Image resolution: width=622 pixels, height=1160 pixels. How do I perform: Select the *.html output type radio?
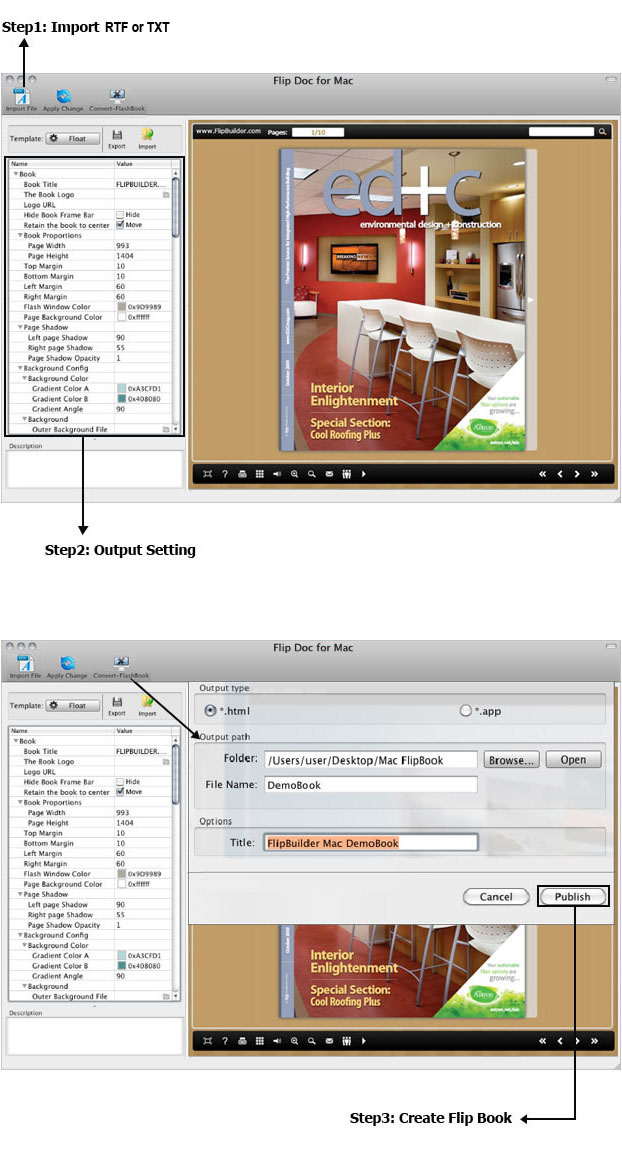pyautogui.click(x=210, y=710)
